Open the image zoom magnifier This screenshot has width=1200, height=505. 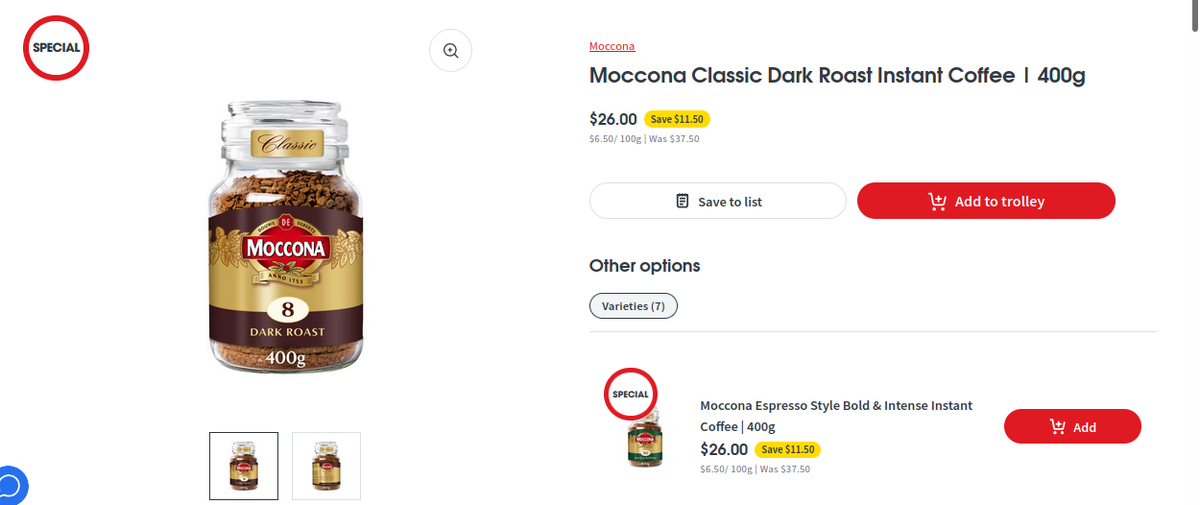[x=450, y=51]
